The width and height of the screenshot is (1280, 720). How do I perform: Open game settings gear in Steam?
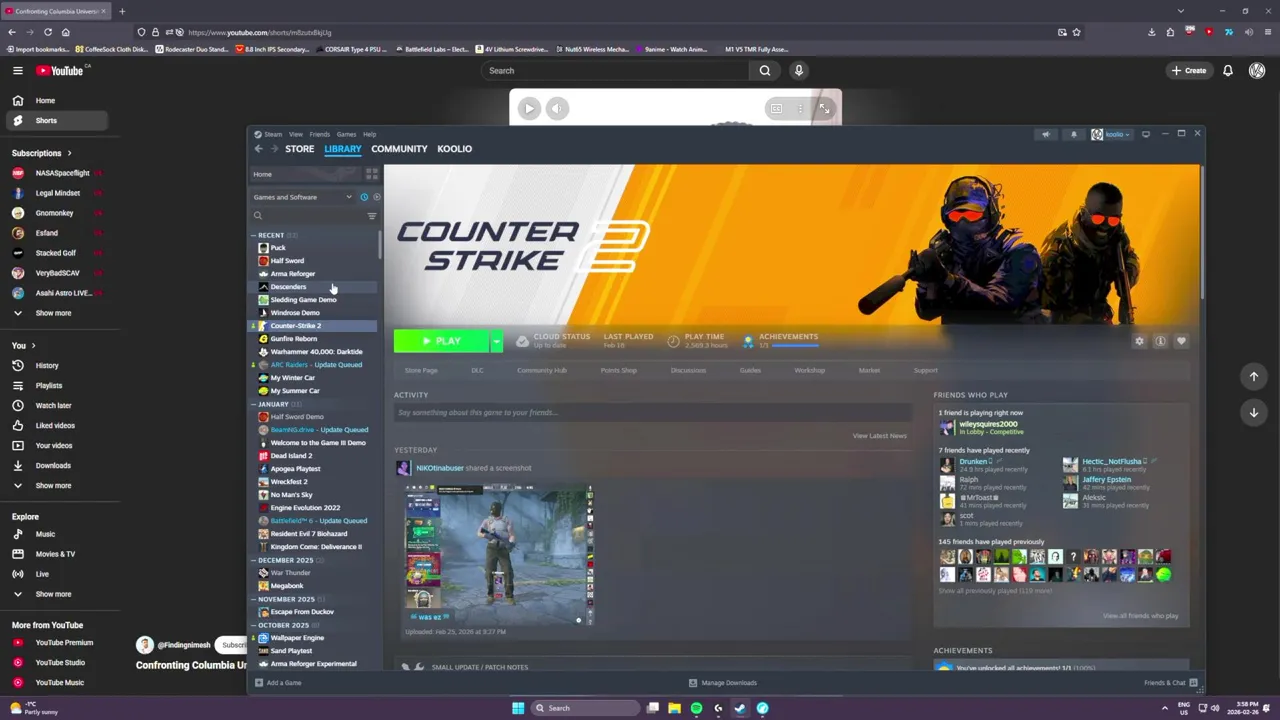tap(1139, 341)
